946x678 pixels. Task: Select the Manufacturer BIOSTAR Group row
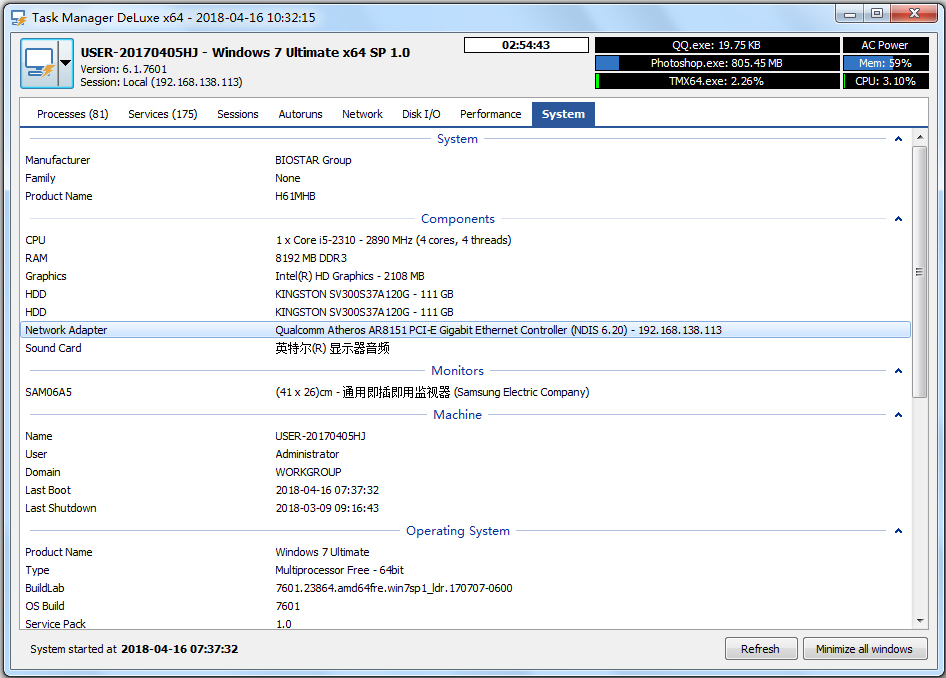click(x=465, y=160)
